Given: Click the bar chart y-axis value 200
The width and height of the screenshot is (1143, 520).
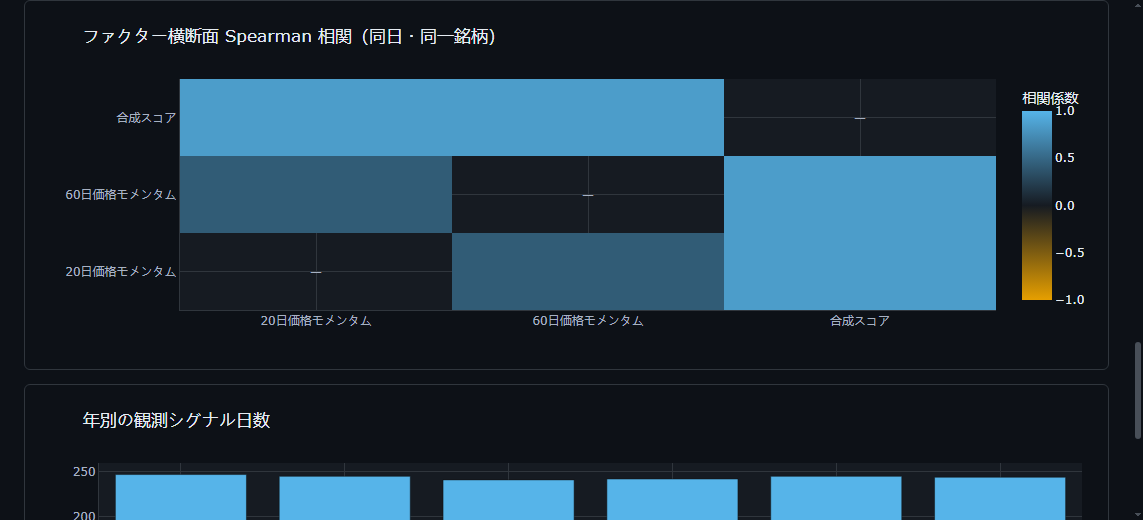Looking at the screenshot, I should tap(85, 516).
